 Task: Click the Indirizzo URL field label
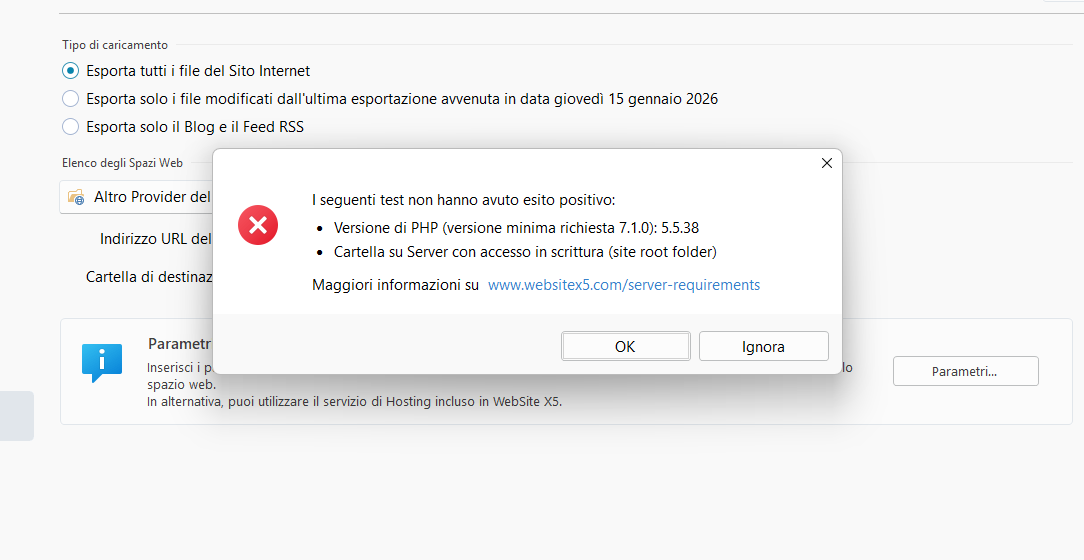[x=155, y=239]
